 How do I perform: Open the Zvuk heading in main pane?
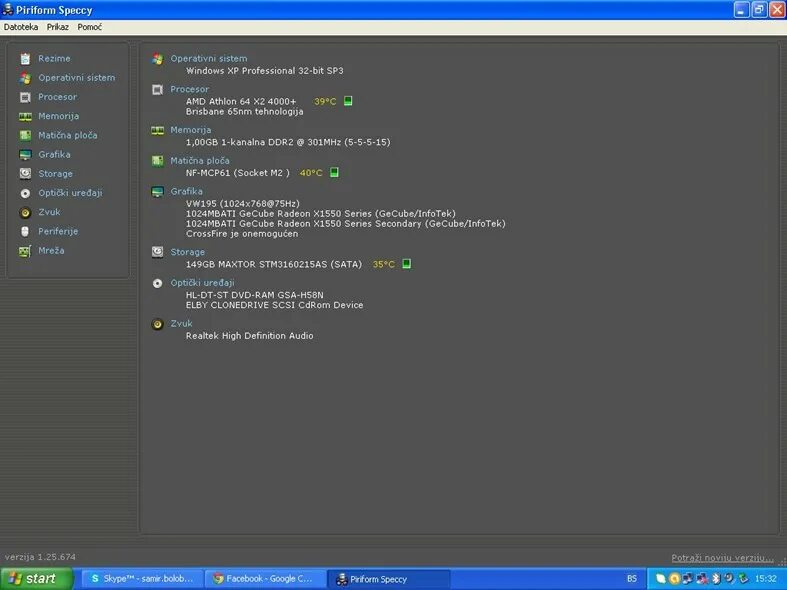[181, 323]
